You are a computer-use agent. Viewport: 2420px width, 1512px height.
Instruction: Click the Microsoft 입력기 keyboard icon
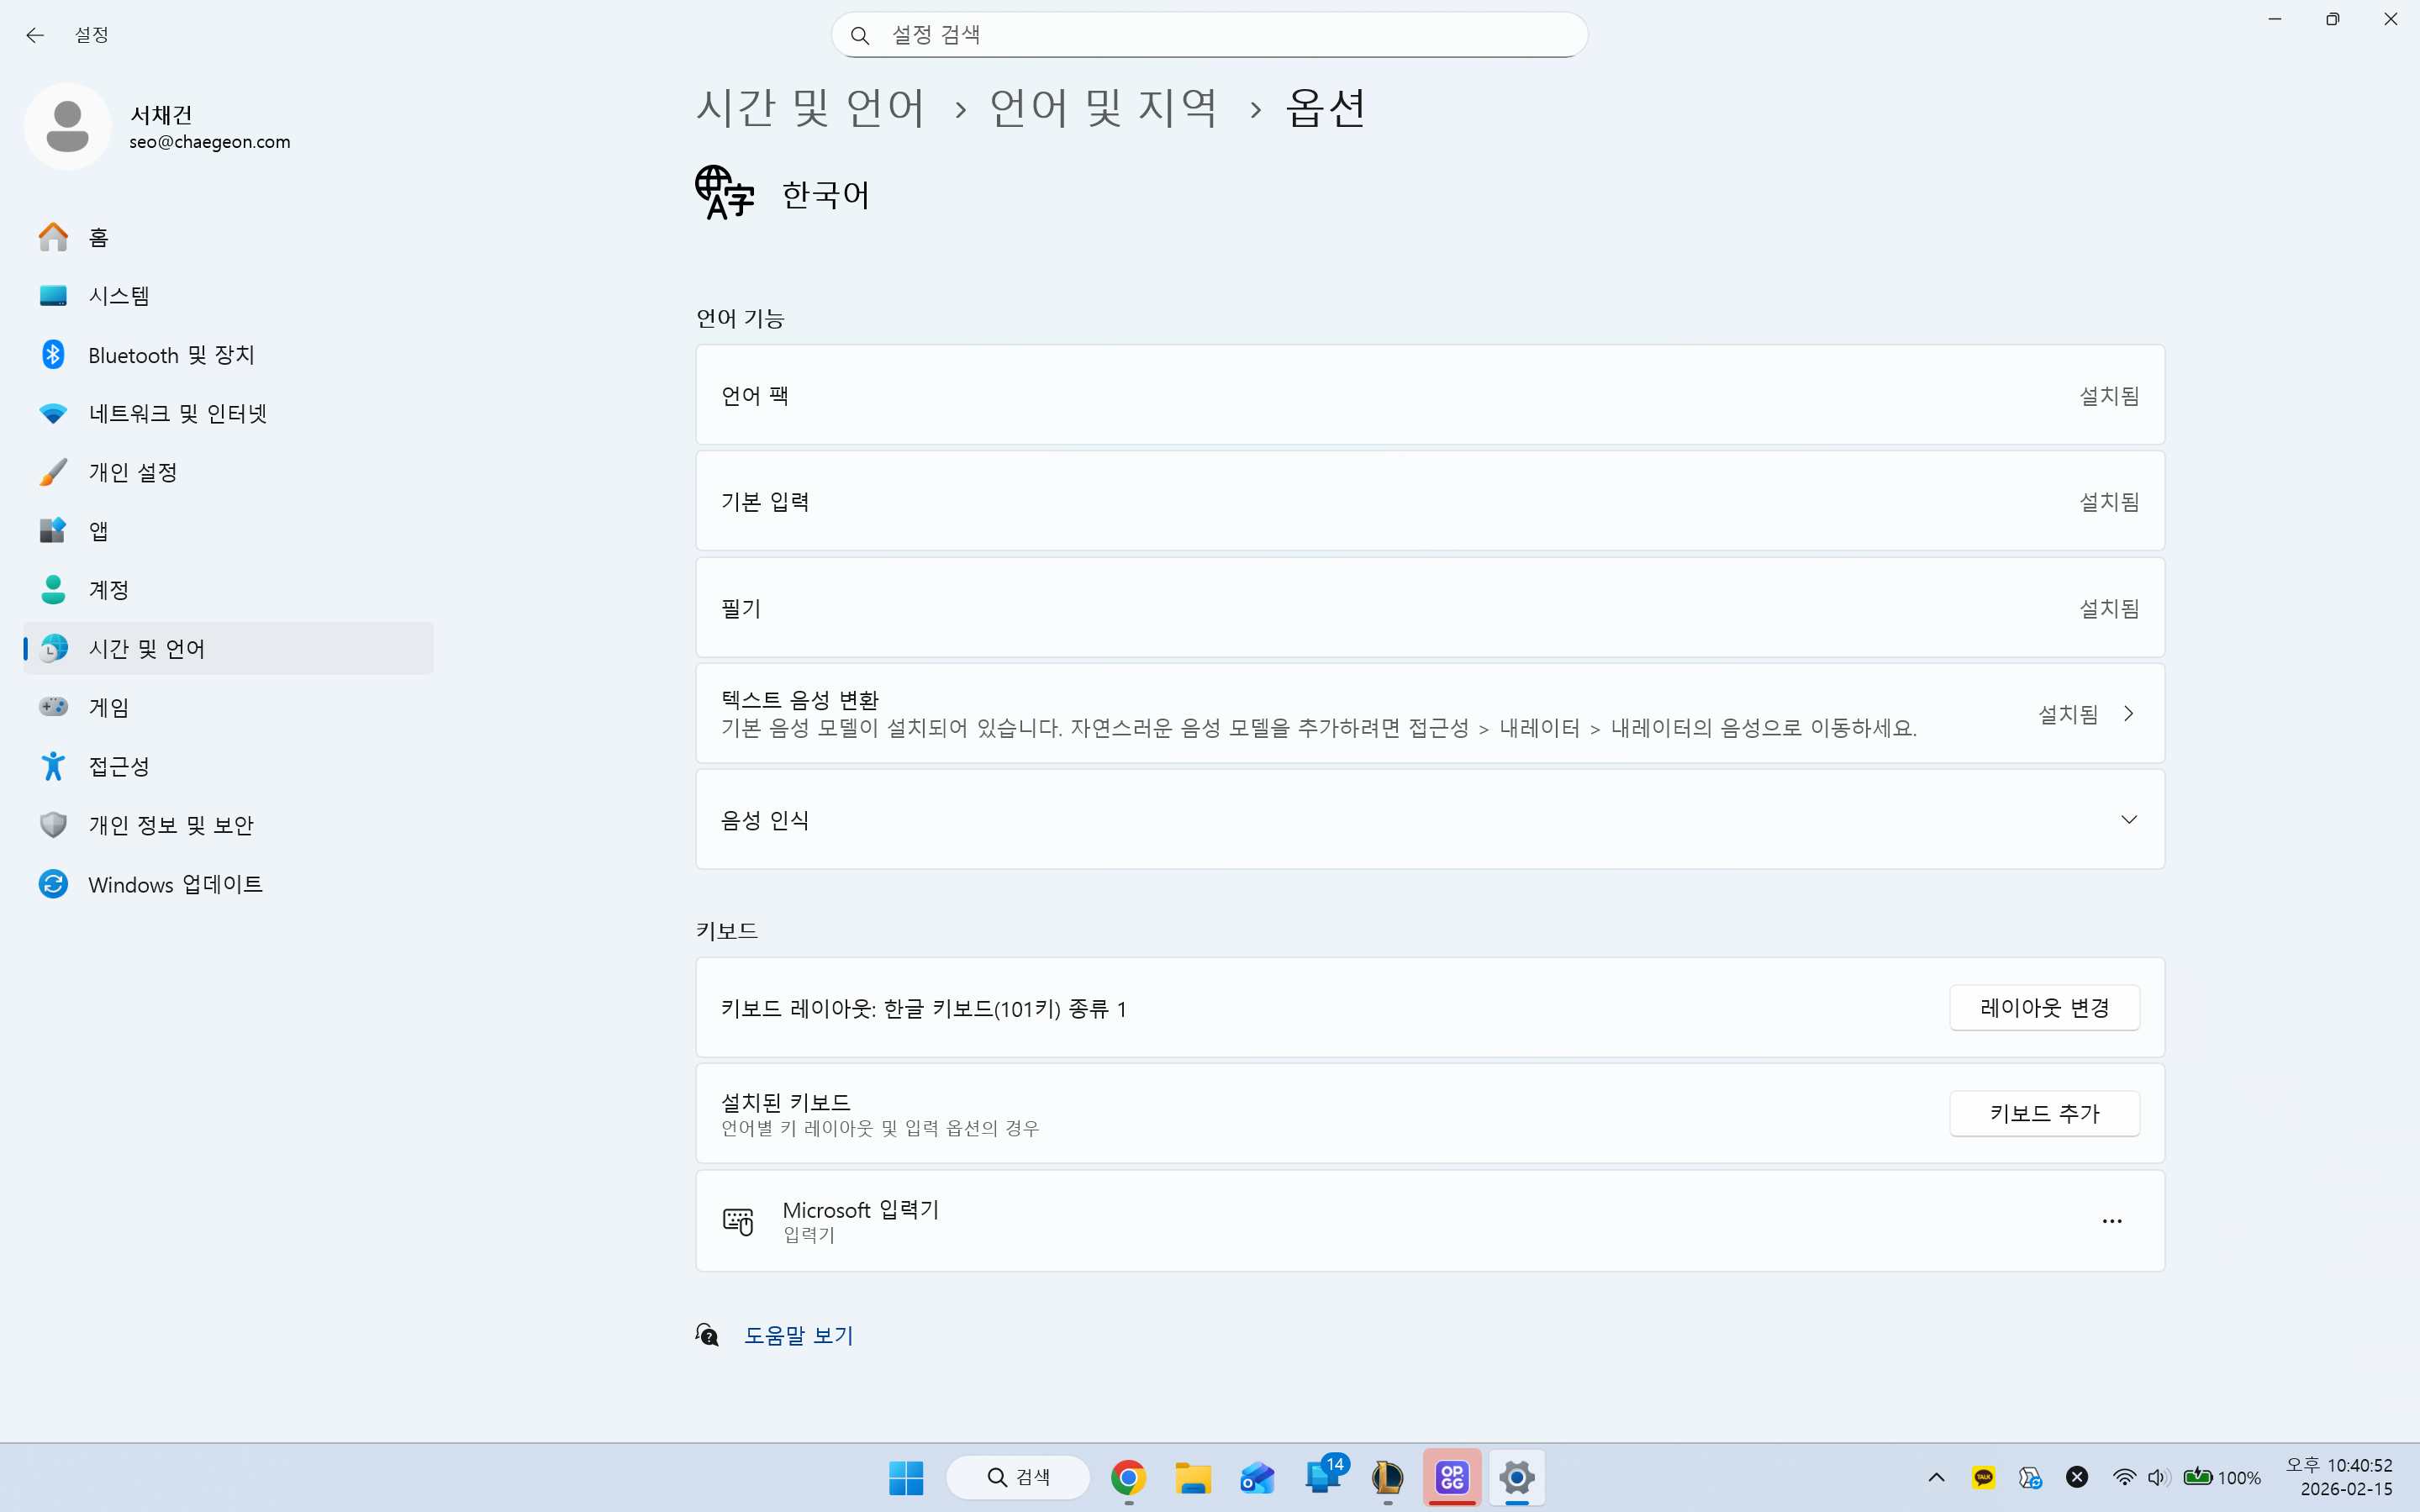[x=737, y=1220]
